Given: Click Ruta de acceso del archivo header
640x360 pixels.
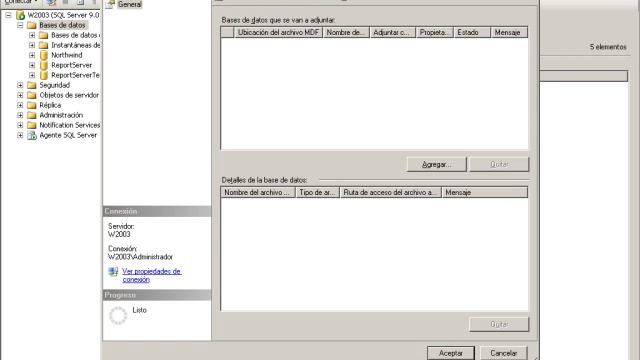Looking at the screenshot, I should [x=391, y=192].
